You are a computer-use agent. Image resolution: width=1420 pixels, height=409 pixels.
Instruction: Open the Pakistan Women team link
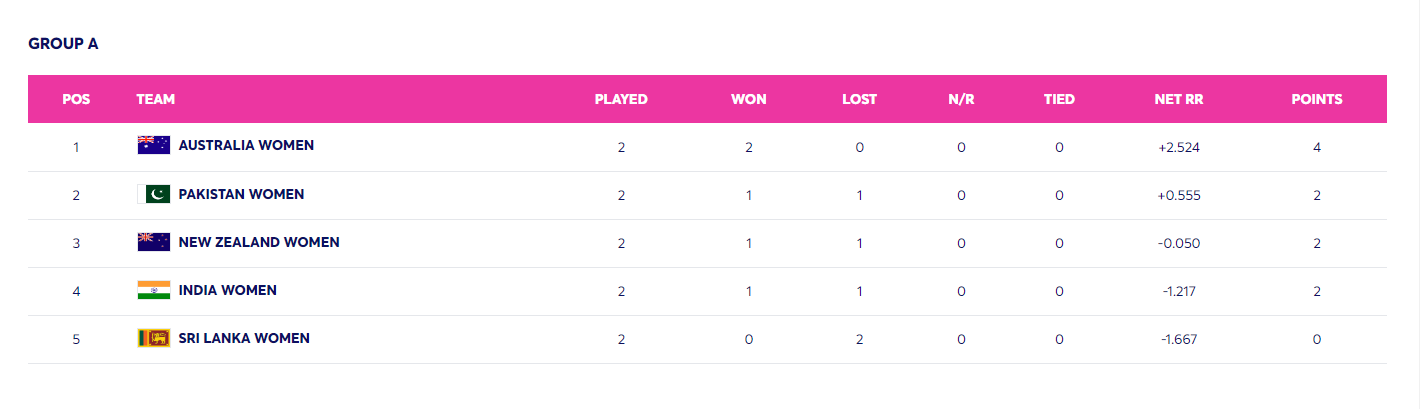tap(241, 194)
